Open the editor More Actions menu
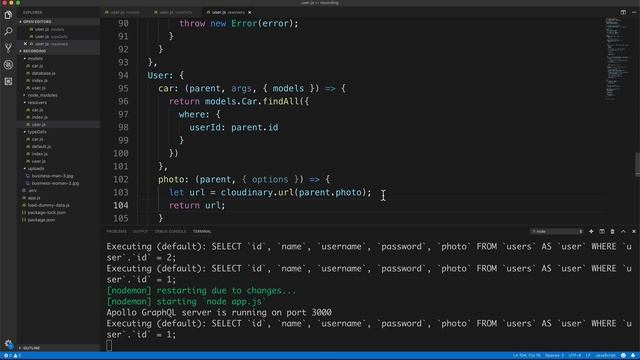This screenshot has width=640, height=360. coord(633,12)
